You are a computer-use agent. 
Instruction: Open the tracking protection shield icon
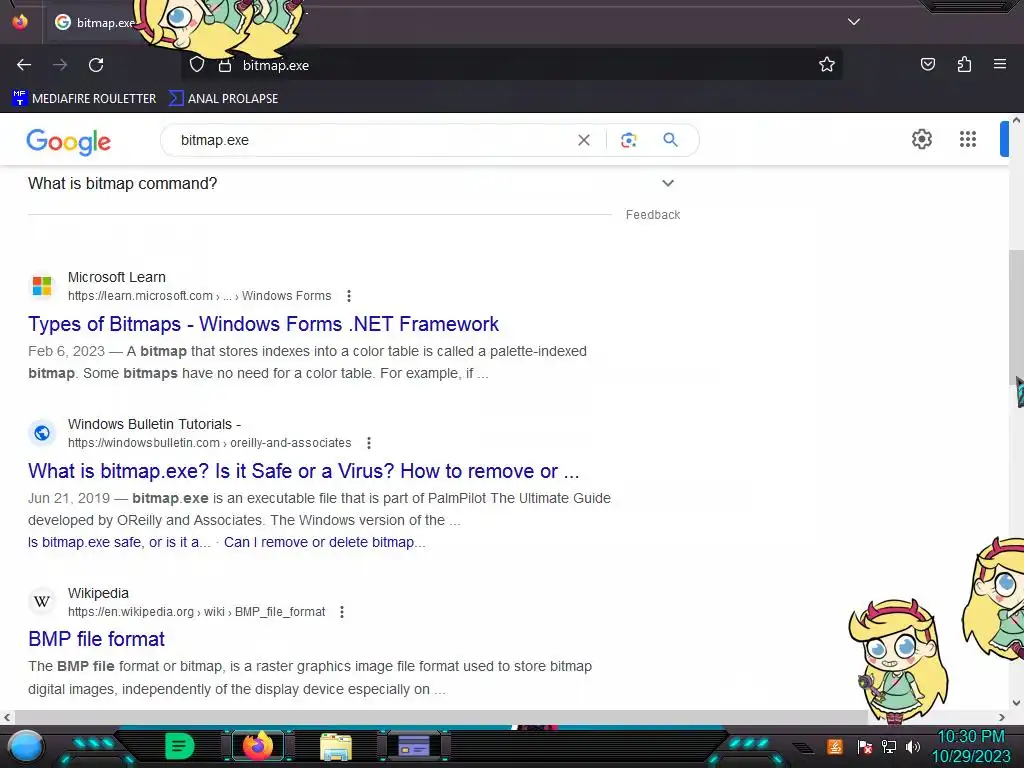pos(197,65)
